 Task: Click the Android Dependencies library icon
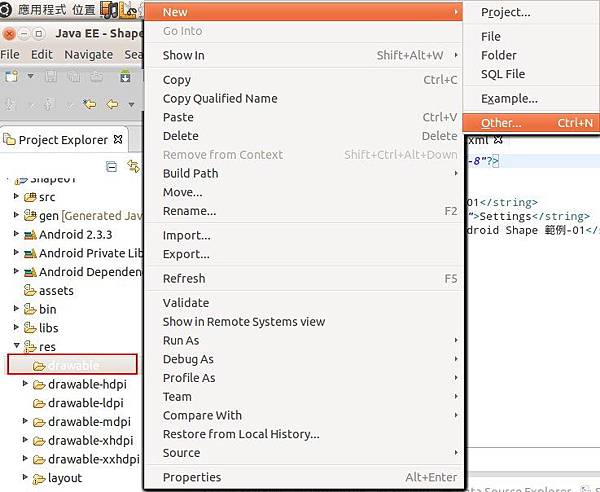[x=30, y=272]
